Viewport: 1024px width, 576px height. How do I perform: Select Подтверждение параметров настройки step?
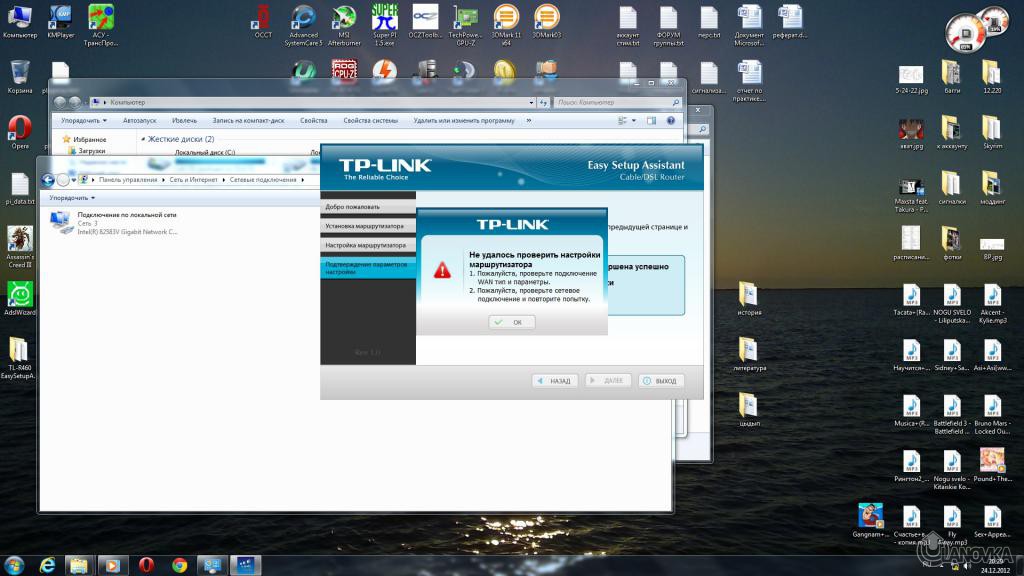pyautogui.click(x=368, y=268)
